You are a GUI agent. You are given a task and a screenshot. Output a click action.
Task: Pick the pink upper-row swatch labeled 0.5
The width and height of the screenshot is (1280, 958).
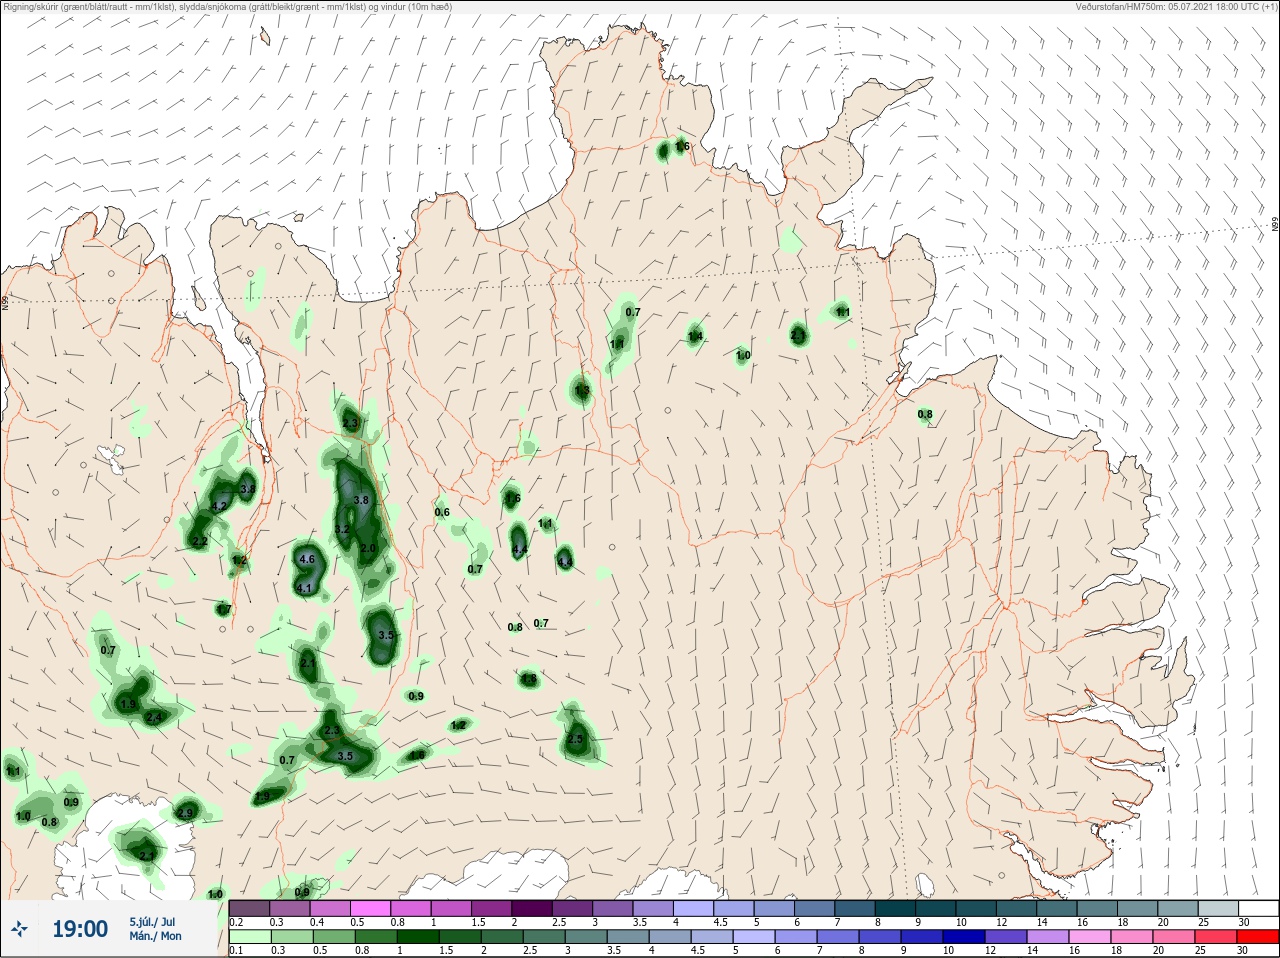point(370,908)
